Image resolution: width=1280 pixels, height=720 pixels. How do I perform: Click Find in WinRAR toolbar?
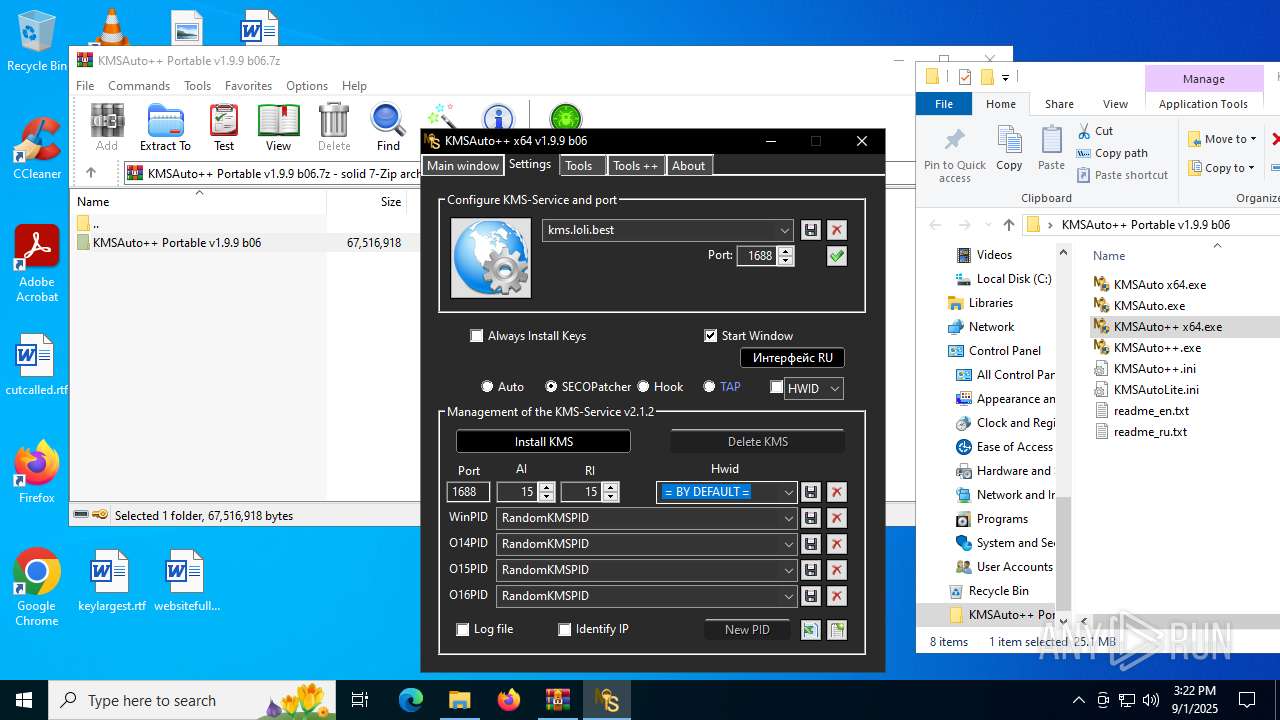(x=388, y=128)
